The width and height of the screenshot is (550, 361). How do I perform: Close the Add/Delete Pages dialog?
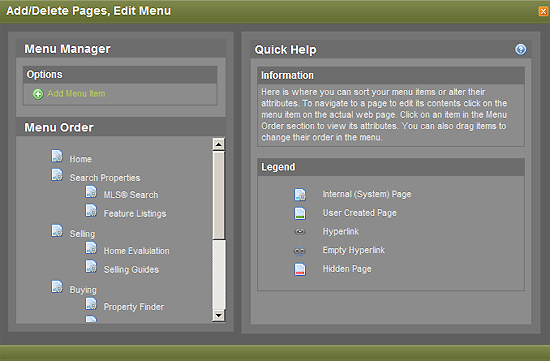click(x=543, y=11)
